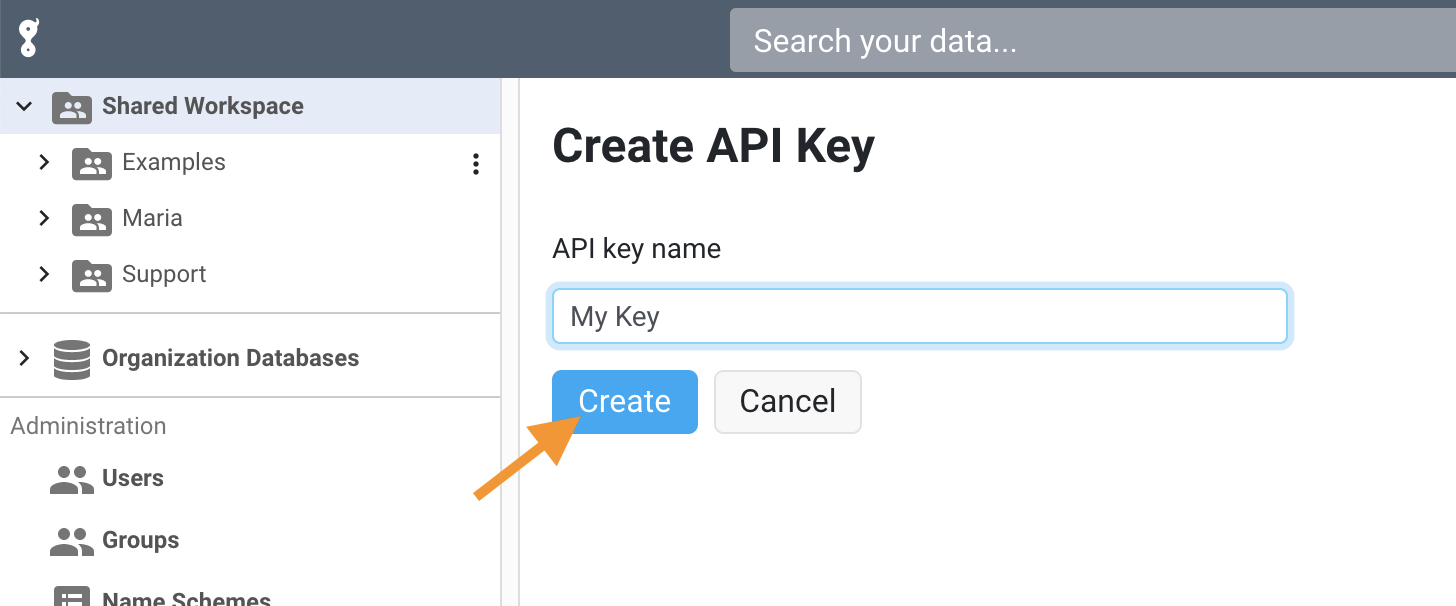Click the blue Create button
The height and width of the screenshot is (606, 1456).
click(625, 402)
